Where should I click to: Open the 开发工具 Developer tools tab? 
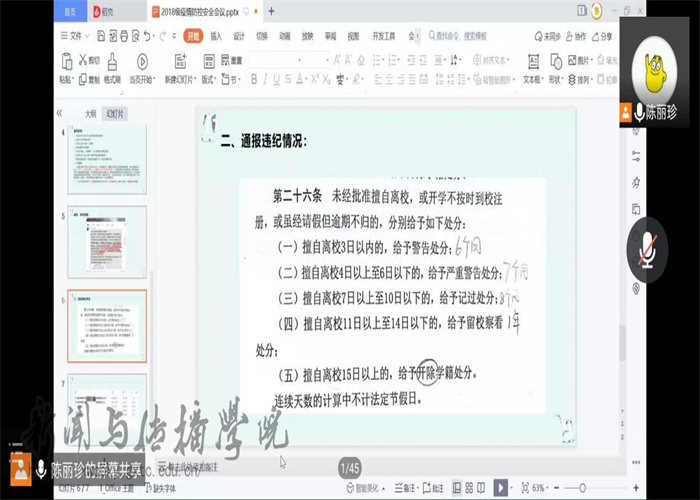pos(384,36)
